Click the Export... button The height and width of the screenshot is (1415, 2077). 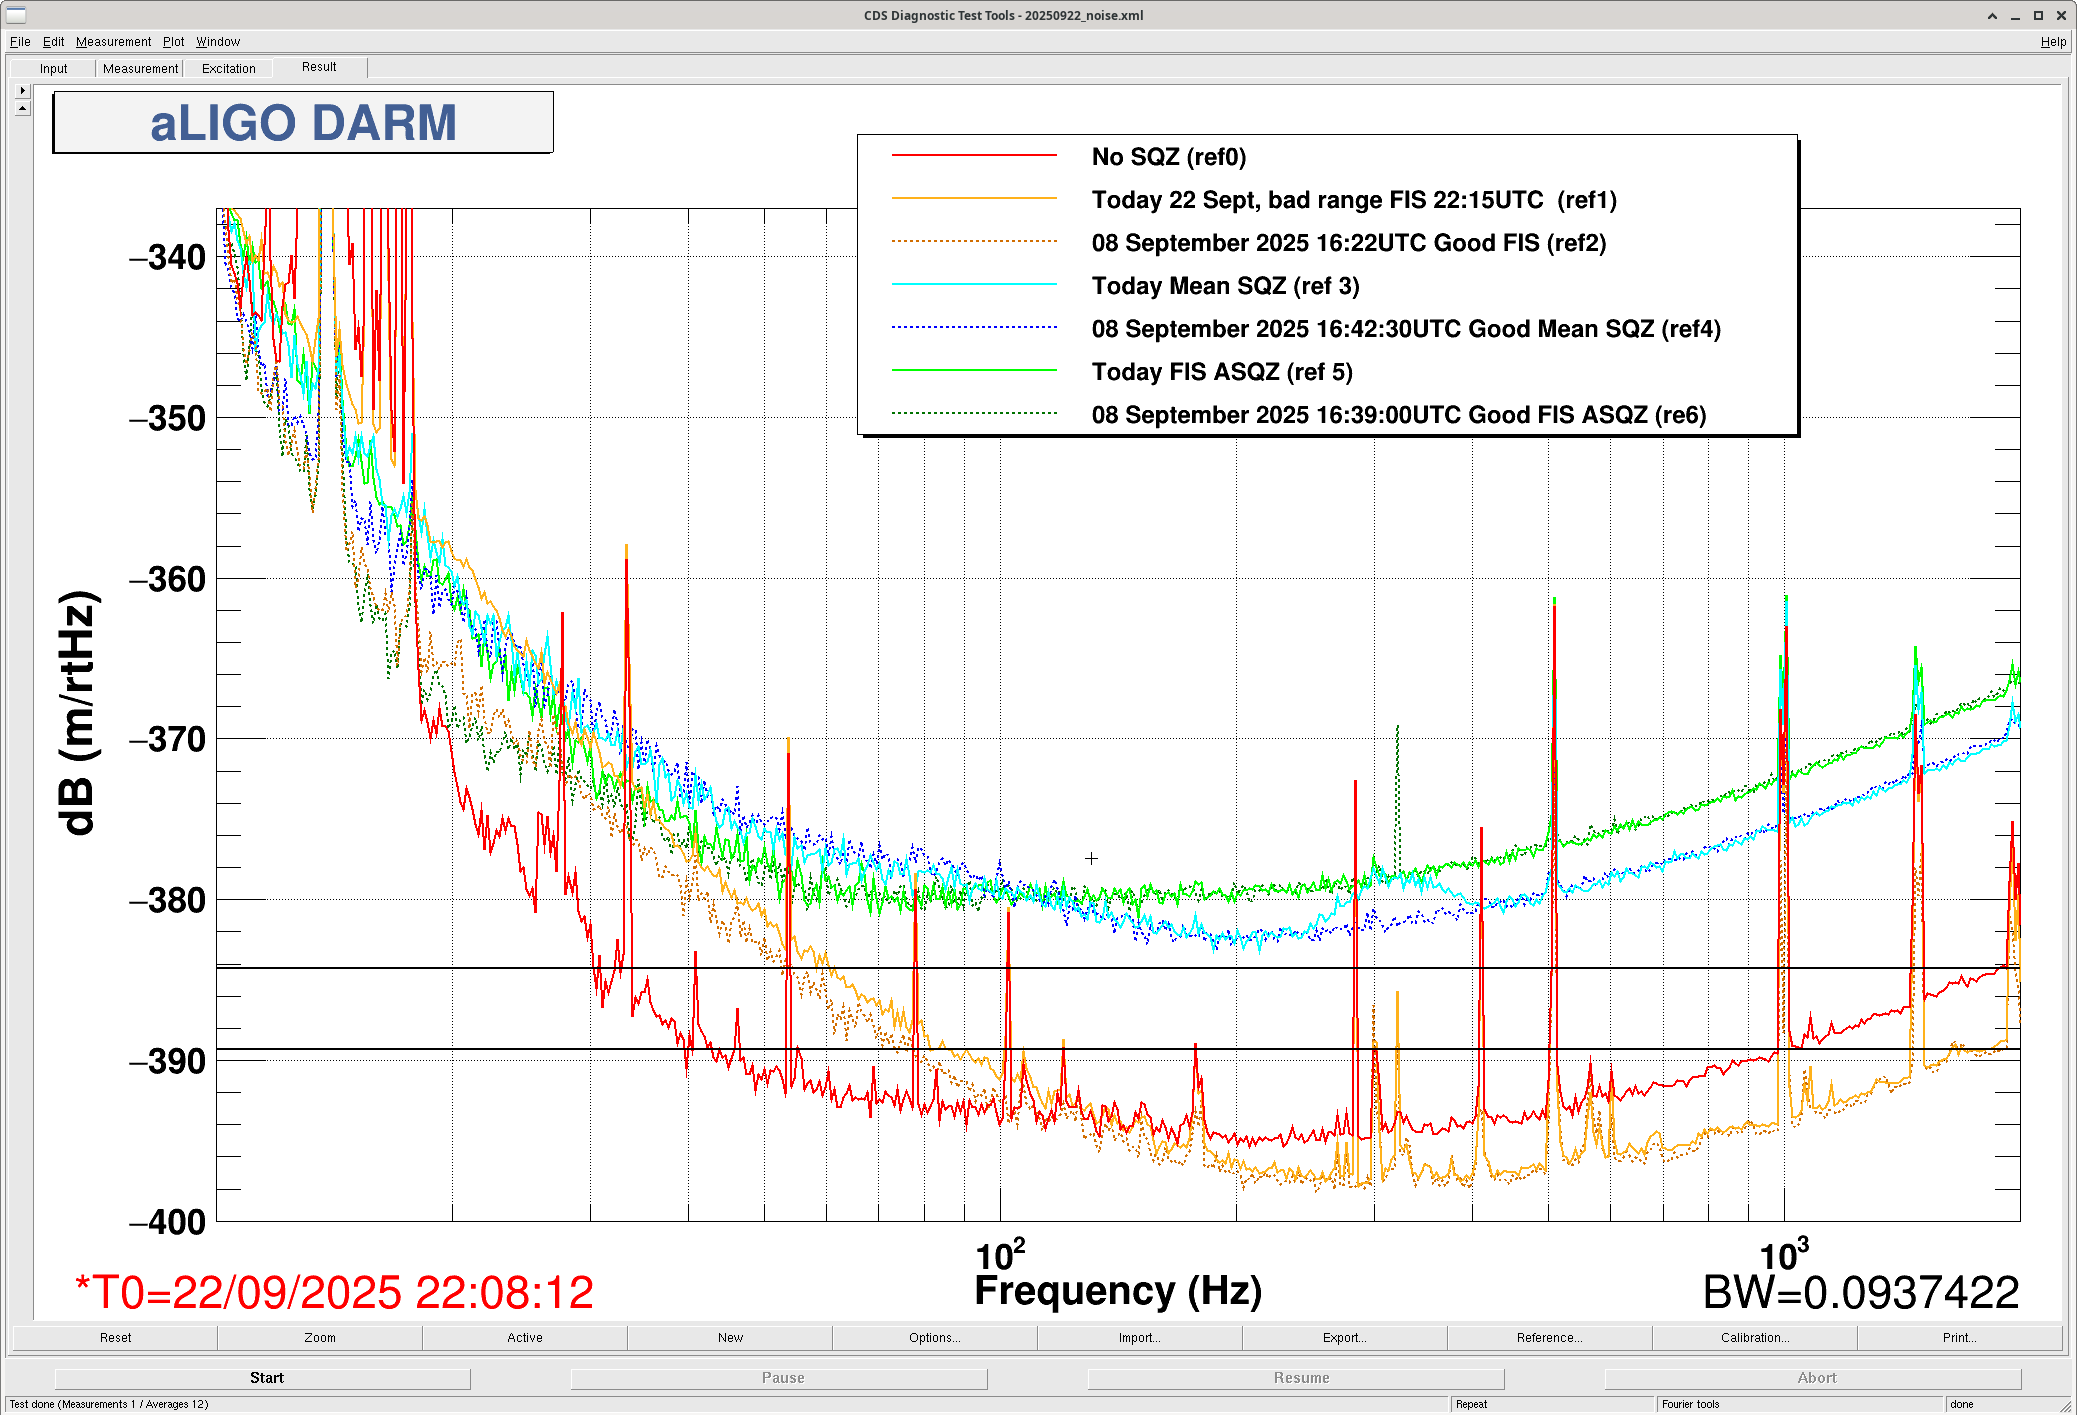(x=1344, y=1338)
